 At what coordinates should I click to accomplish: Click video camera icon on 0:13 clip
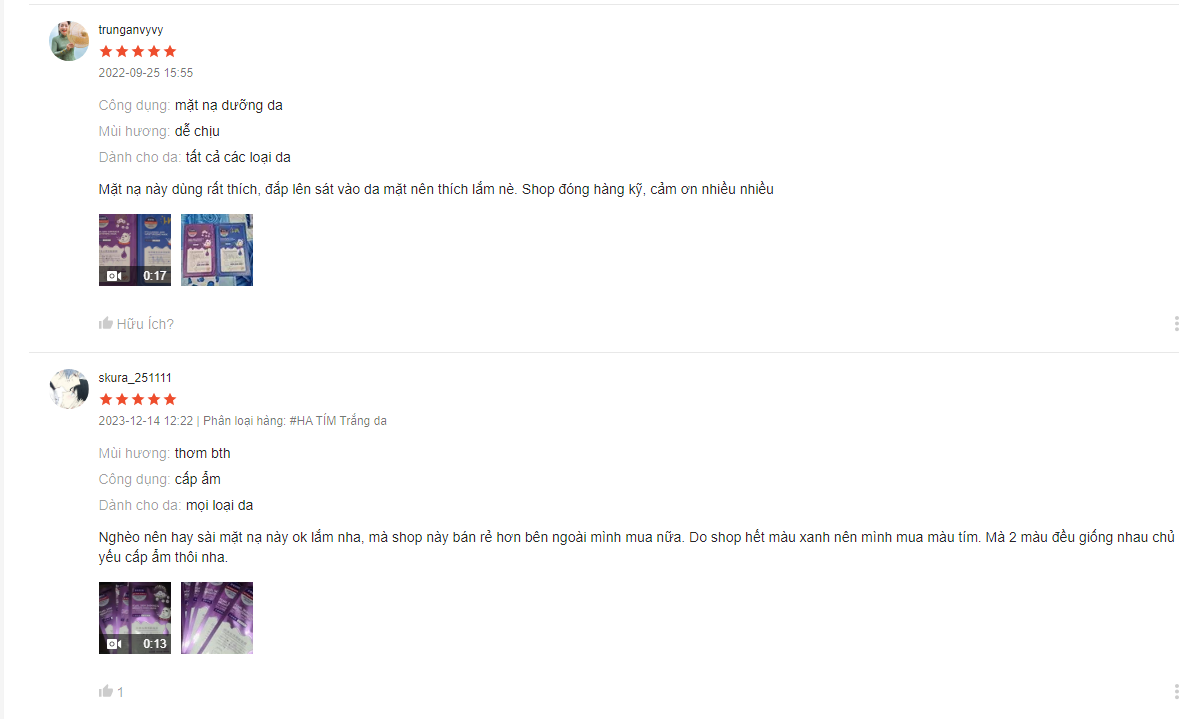coord(115,643)
